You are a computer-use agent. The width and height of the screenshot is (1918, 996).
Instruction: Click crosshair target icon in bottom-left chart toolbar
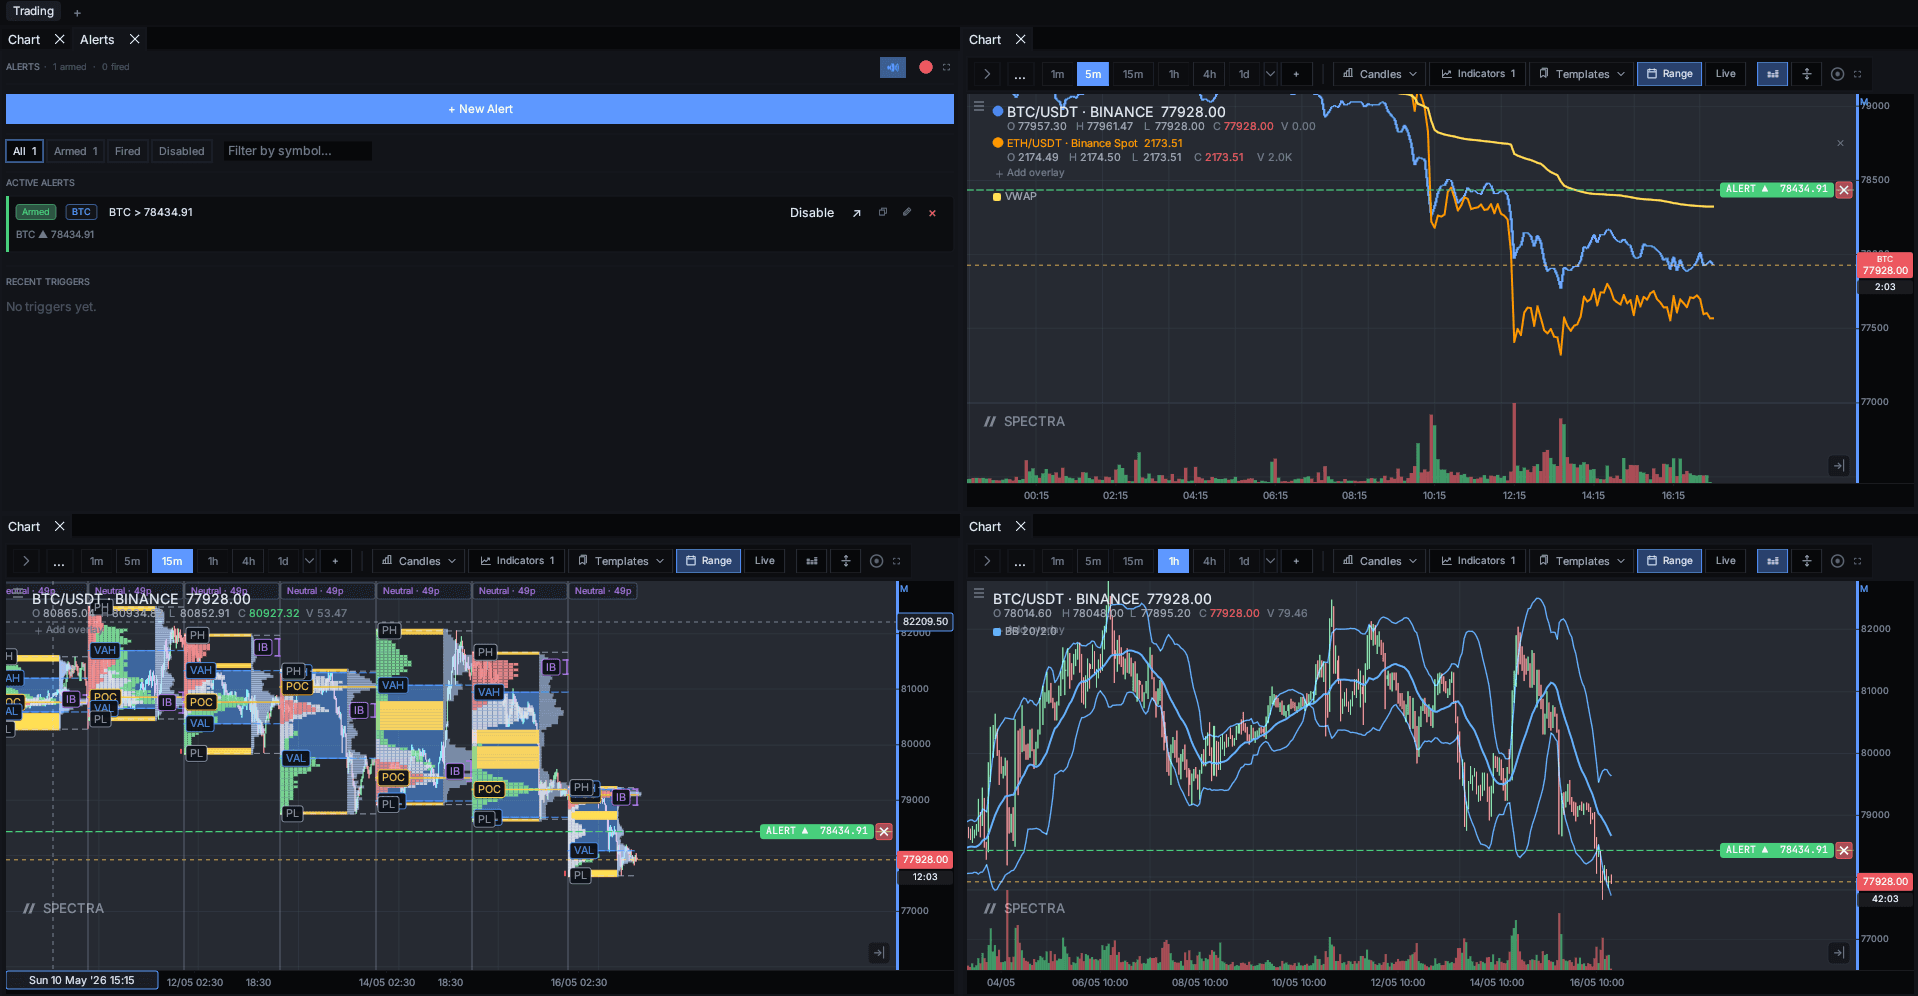876,561
